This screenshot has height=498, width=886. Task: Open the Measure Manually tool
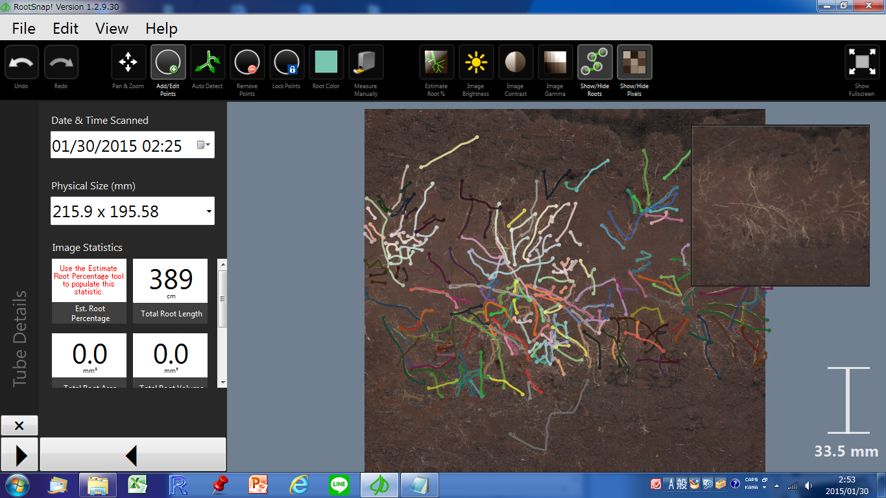click(365, 63)
